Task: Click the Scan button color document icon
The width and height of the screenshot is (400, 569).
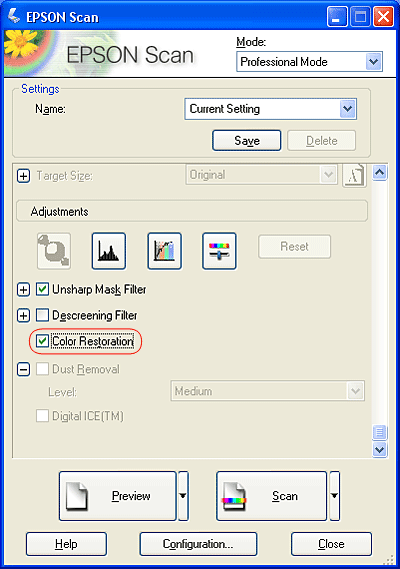Action: coord(234,496)
